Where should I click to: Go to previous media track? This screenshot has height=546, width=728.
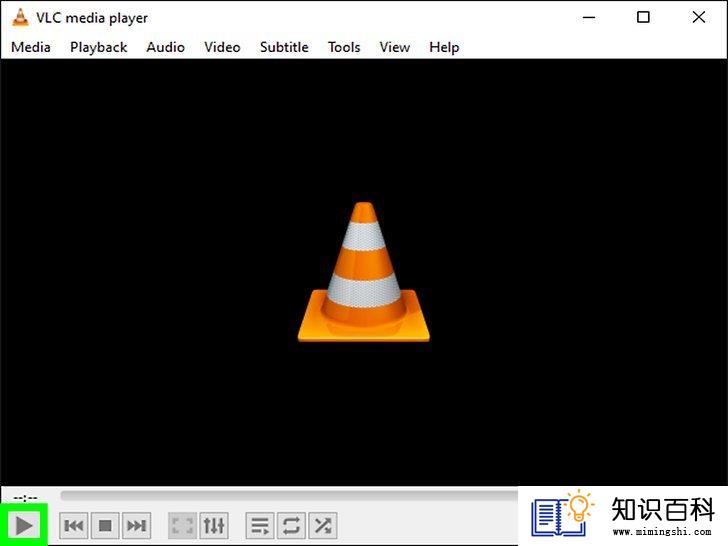click(x=73, y=526)
